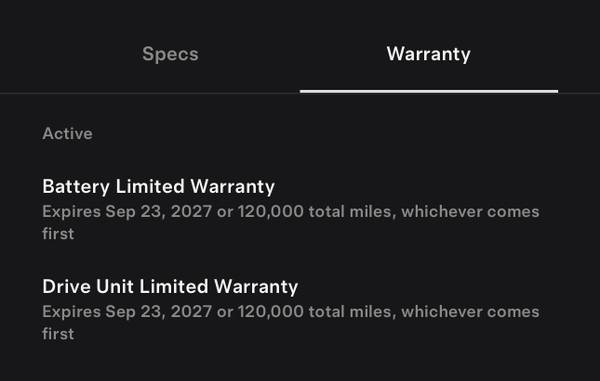Select the Warranty tab
This screenshot has height=381, width=600.
click(x=429, y=54)
